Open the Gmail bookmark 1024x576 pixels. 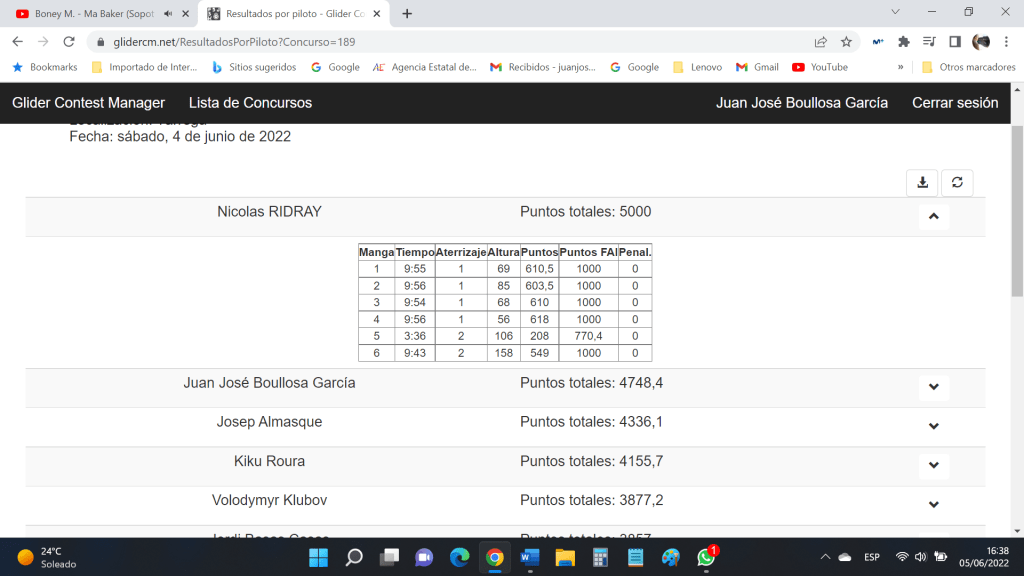[757, 67]
